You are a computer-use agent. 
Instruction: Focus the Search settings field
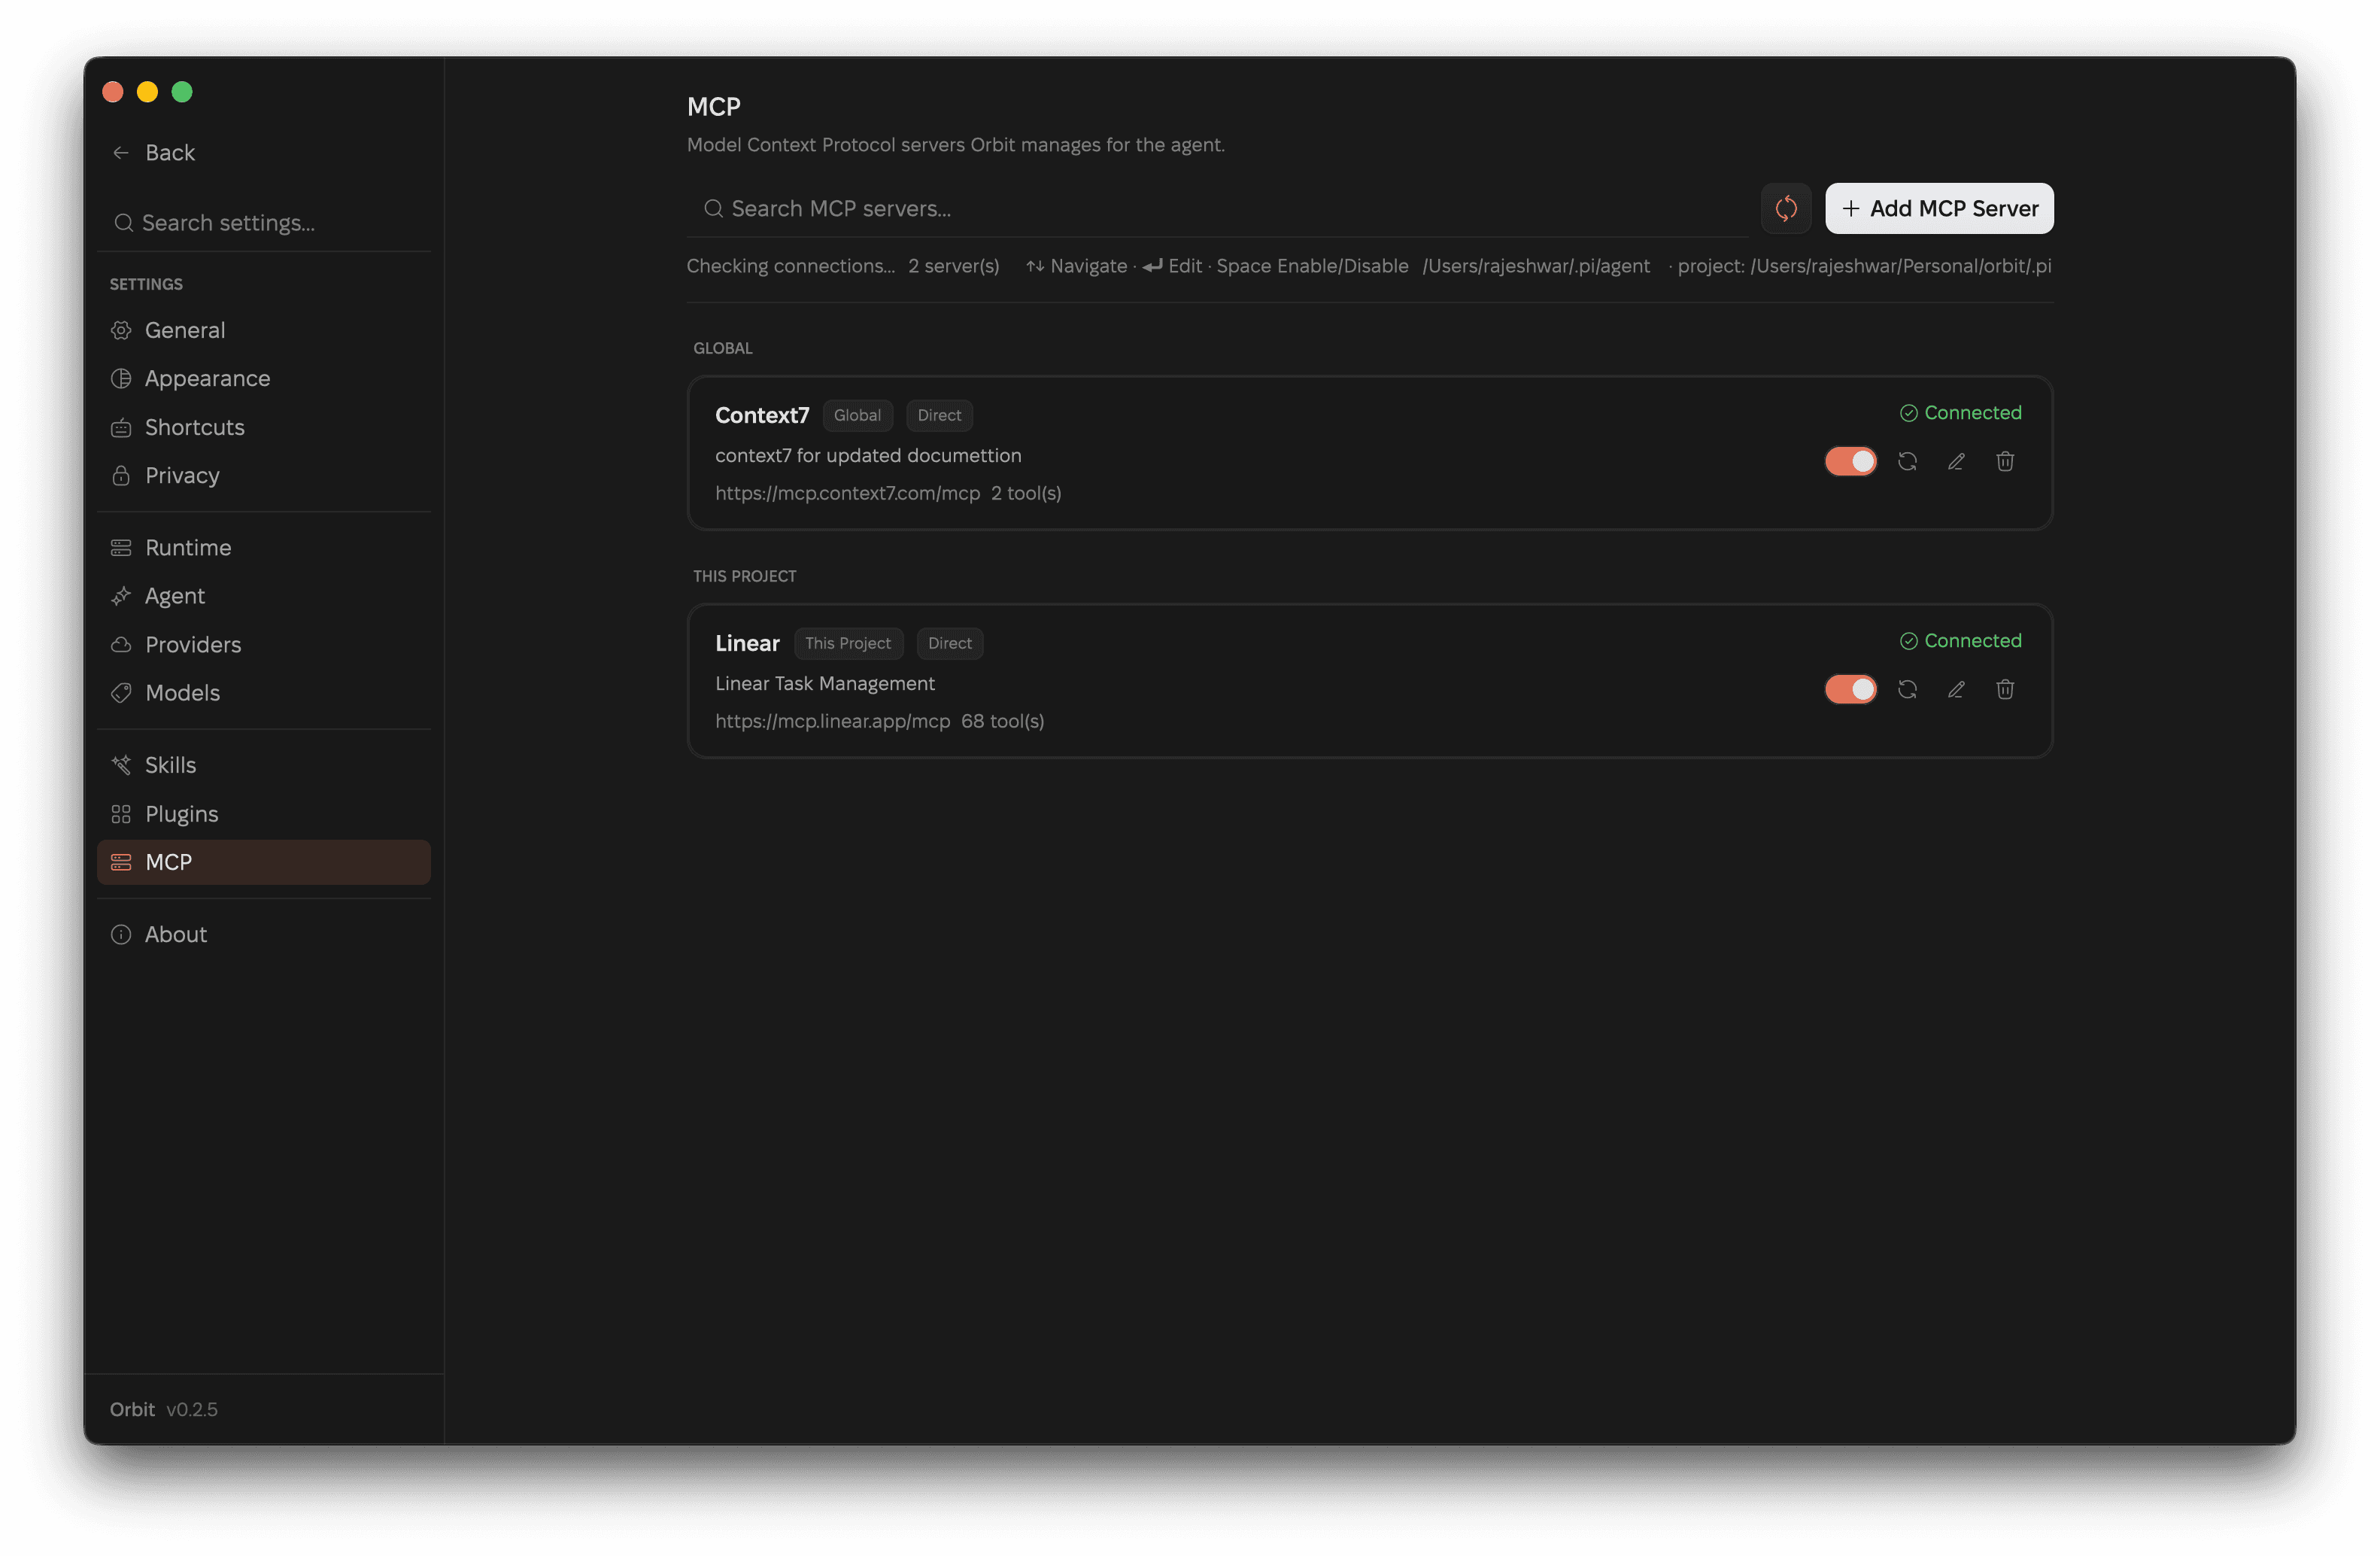point(264,222)
